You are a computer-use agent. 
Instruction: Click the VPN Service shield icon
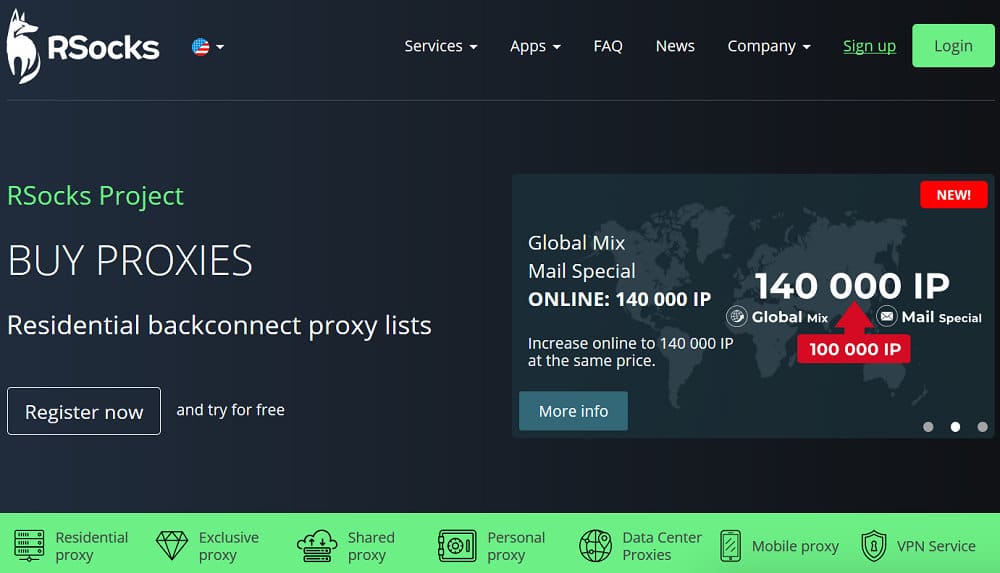[874, 546]
